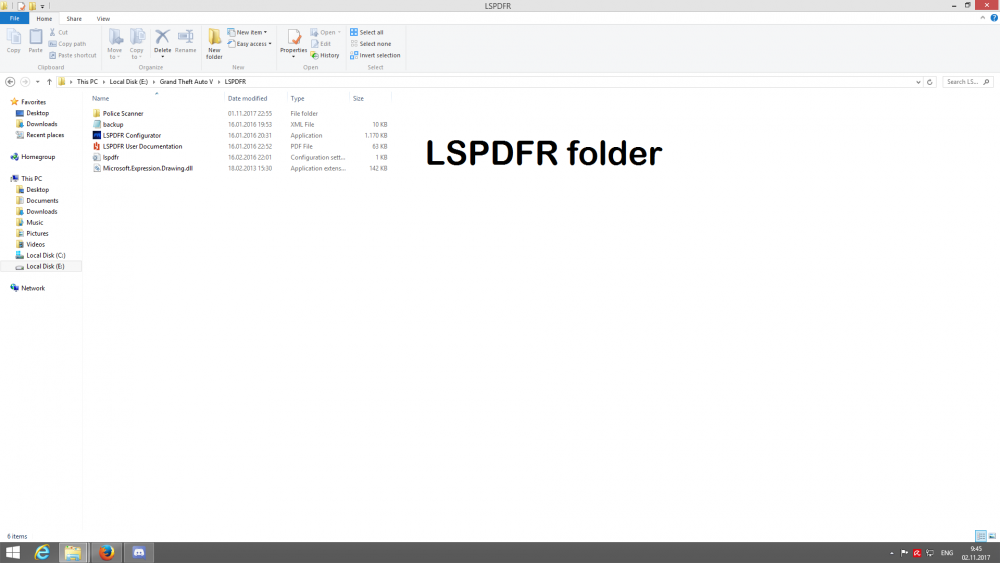The height and width of the screenshot is (563, 1000).
Task: Click the History button in the ribbon
Action: click(325, 55)
